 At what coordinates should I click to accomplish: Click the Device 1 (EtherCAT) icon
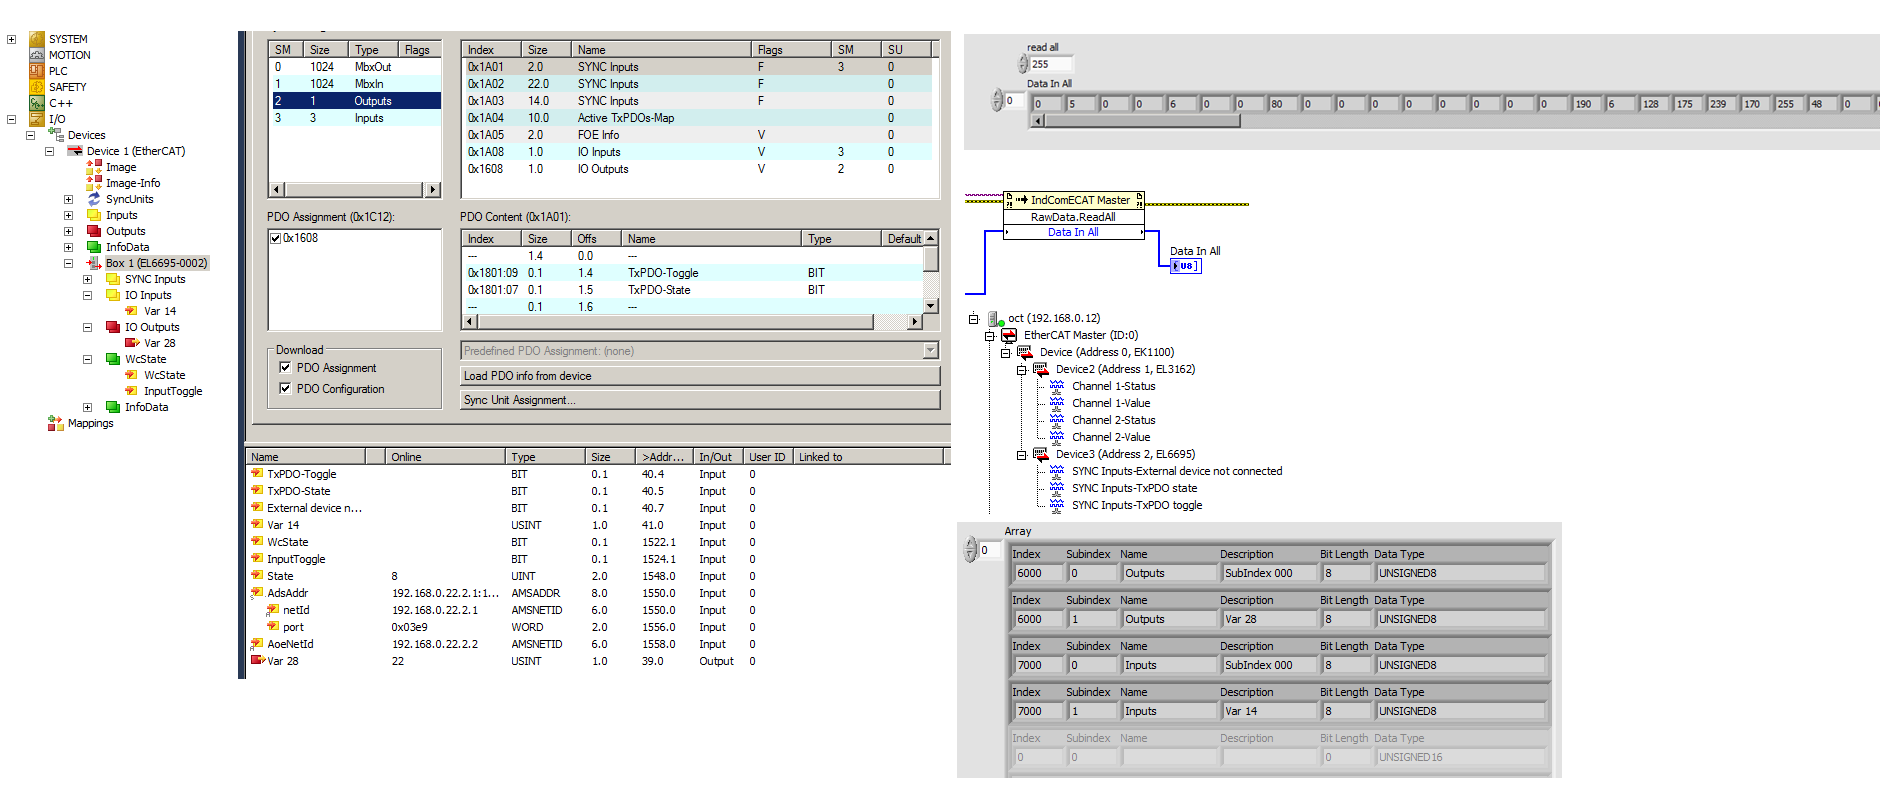75,151
